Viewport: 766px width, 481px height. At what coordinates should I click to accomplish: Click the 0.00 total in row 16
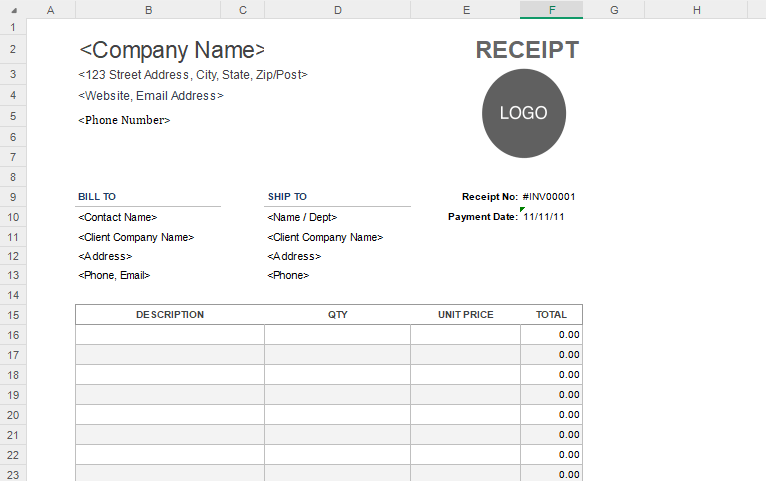point(569,335)
